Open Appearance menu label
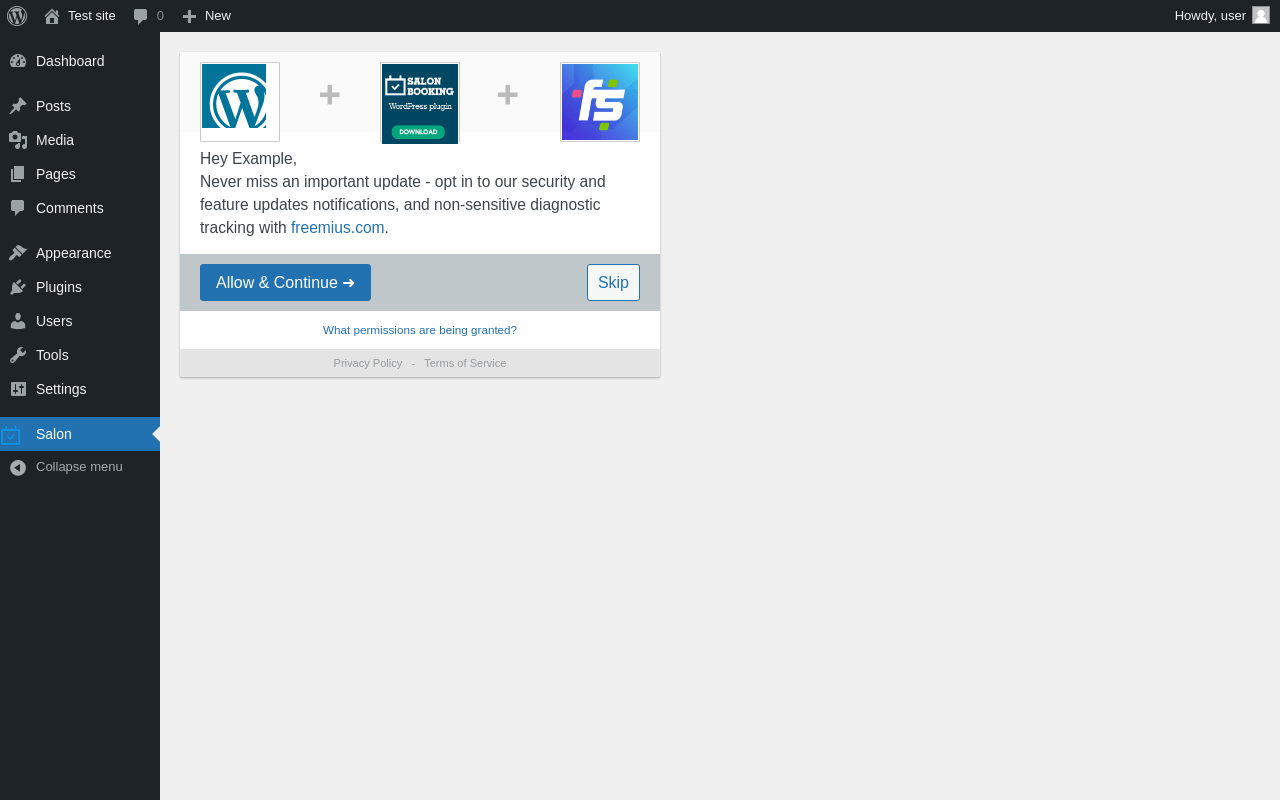The height and width of the screenshot is (800, 1280). pyautogui.click(x=74, y=253)
